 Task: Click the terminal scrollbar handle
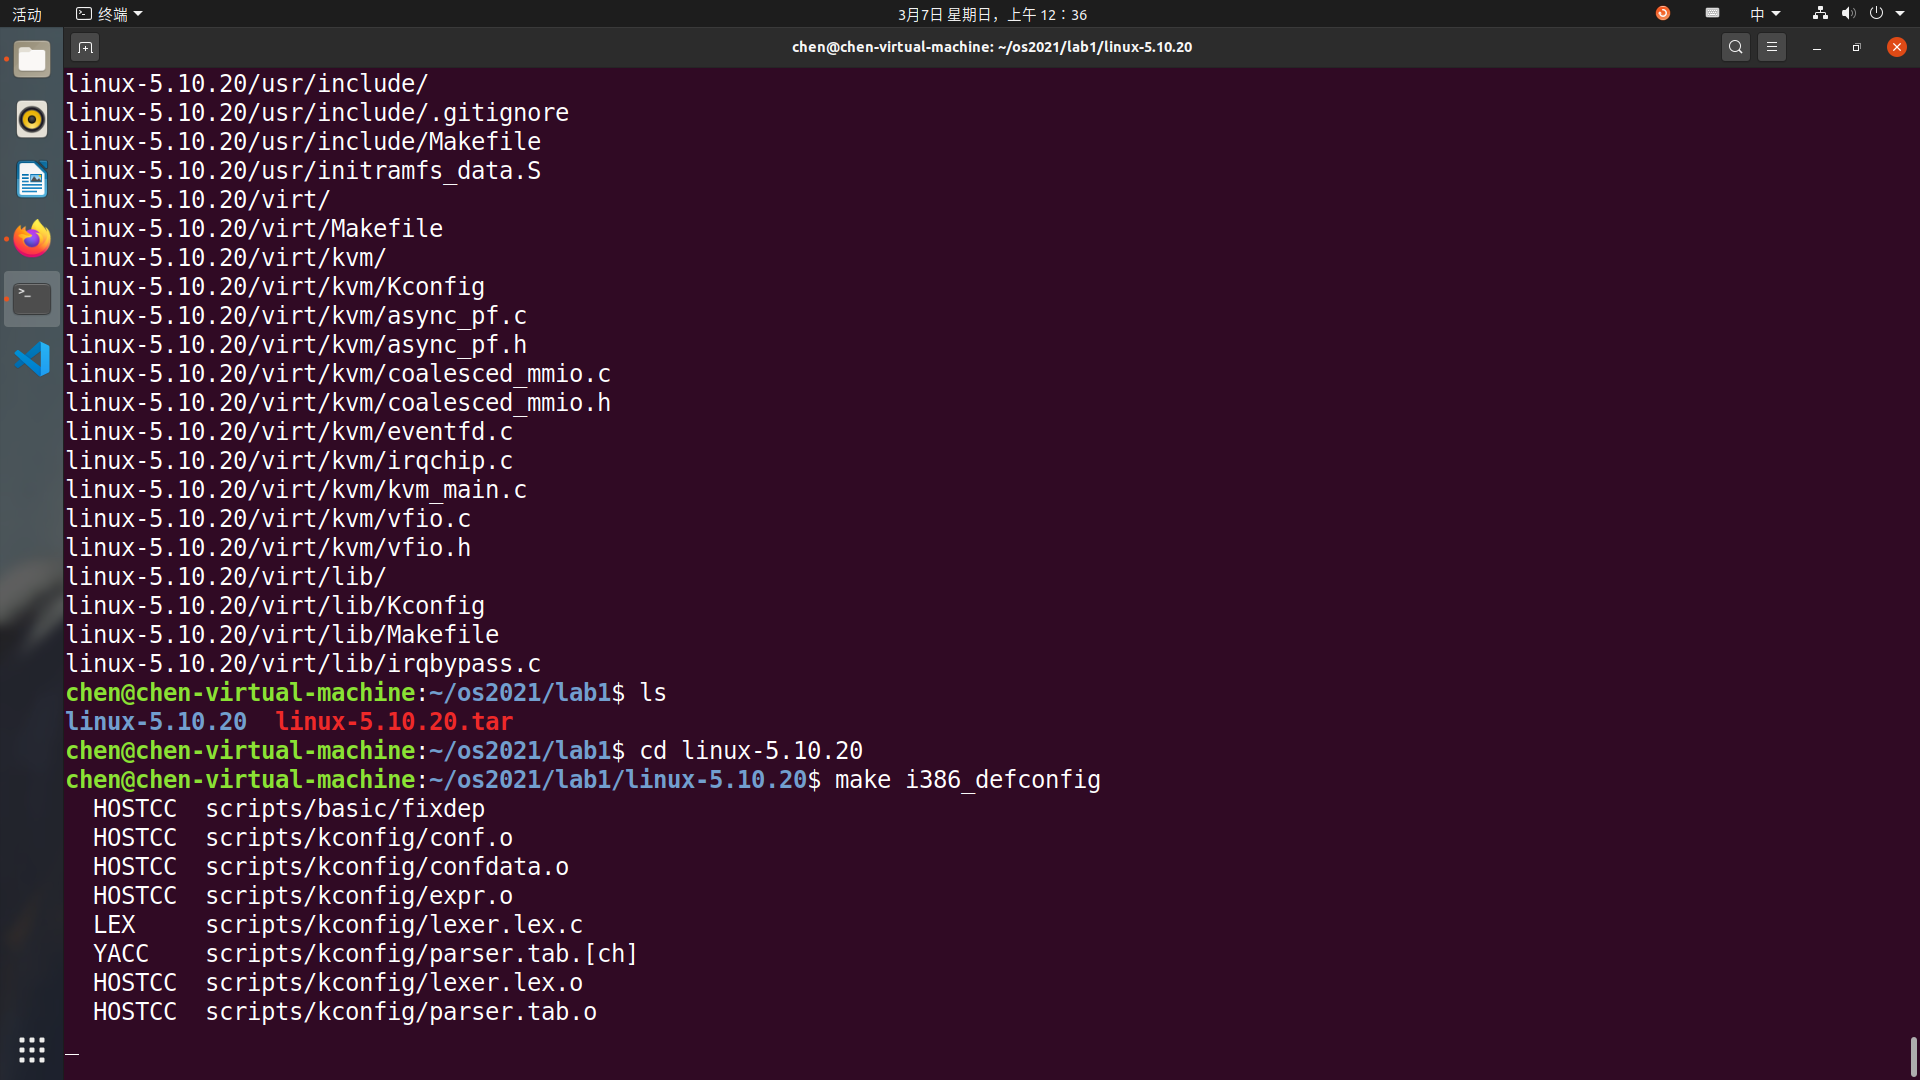[x=1913, y=1056]
